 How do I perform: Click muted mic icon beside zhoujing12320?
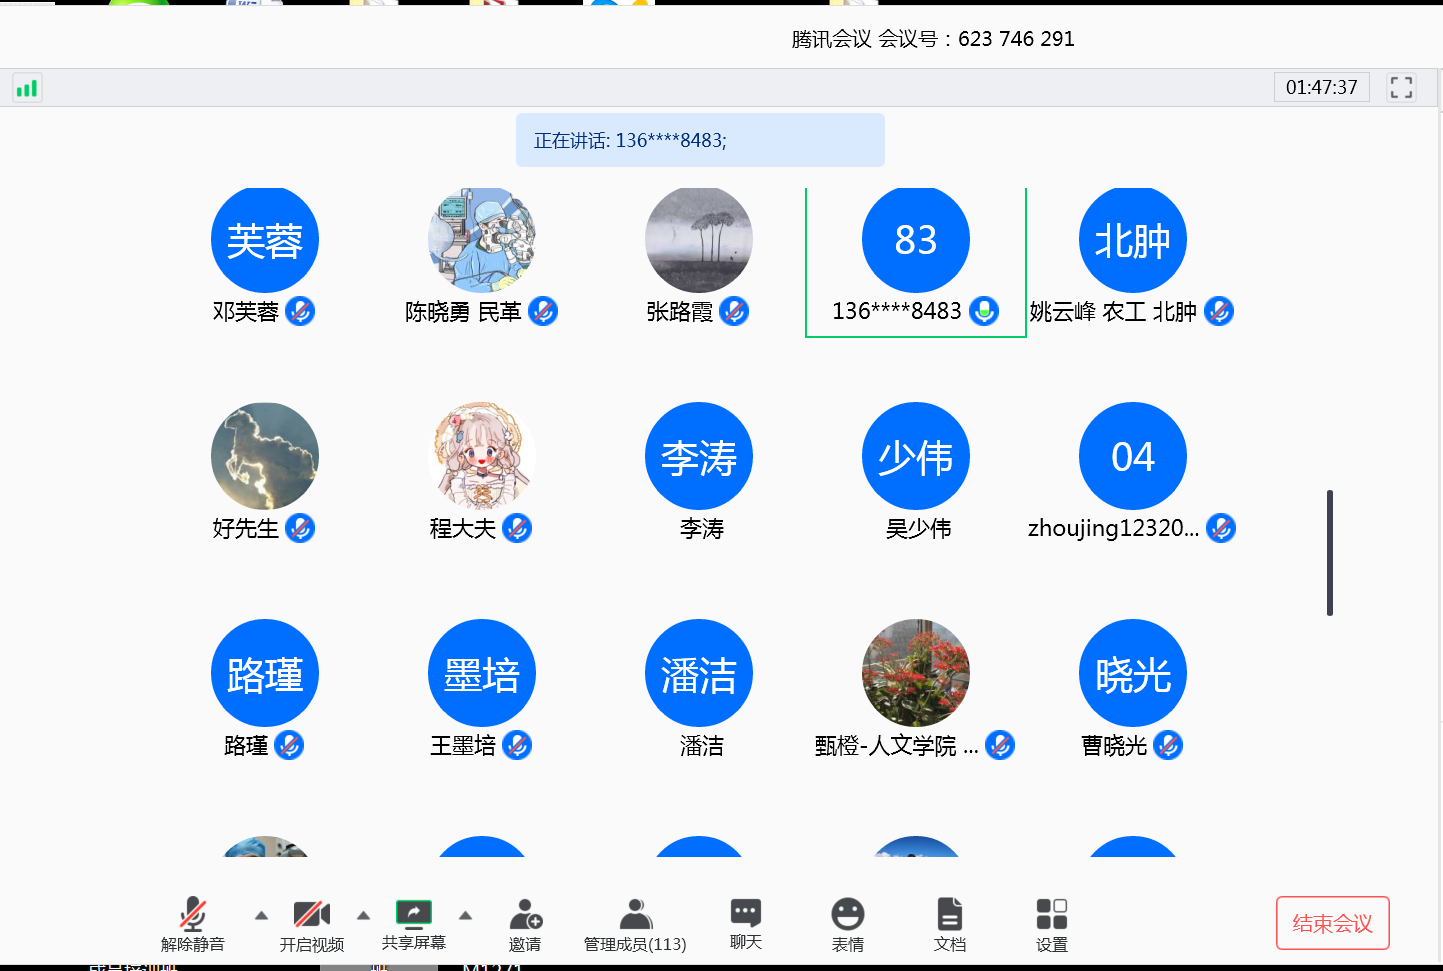(1221, 528)
